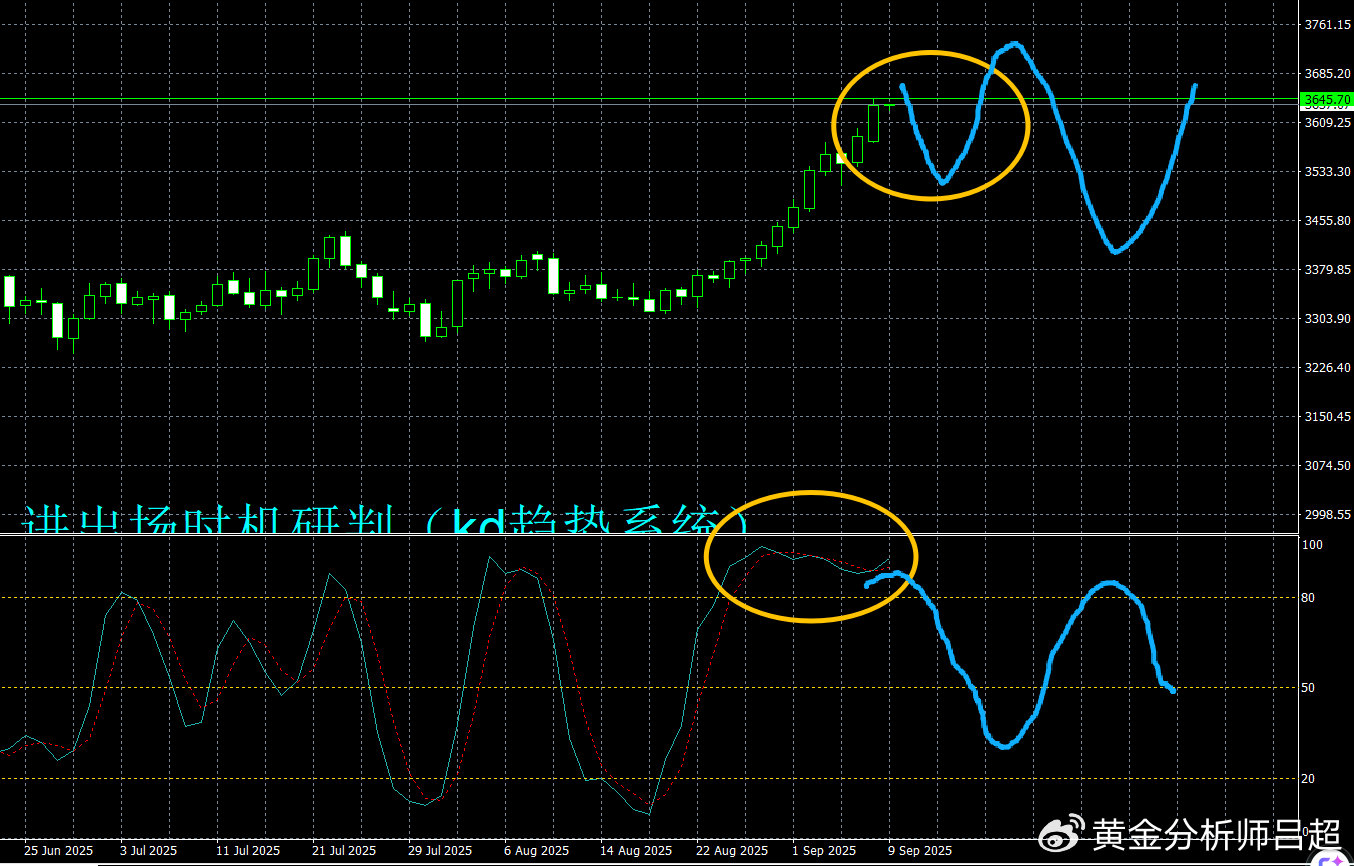Click the 2998.55 price axis label
The image size is (1354, 866).
click(x=1328, y=515)
